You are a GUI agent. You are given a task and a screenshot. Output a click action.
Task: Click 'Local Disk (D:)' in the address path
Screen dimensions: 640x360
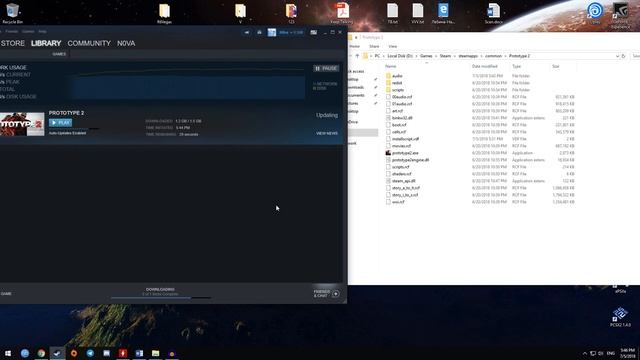pyautogui.click(x=400, y=56)
